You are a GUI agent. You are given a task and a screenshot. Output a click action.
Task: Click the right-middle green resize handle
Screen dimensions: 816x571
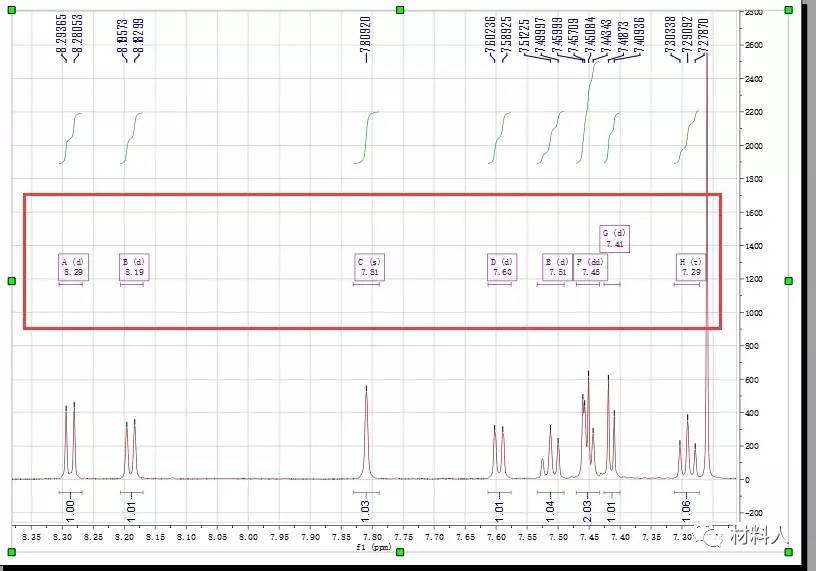click(788, 281)
